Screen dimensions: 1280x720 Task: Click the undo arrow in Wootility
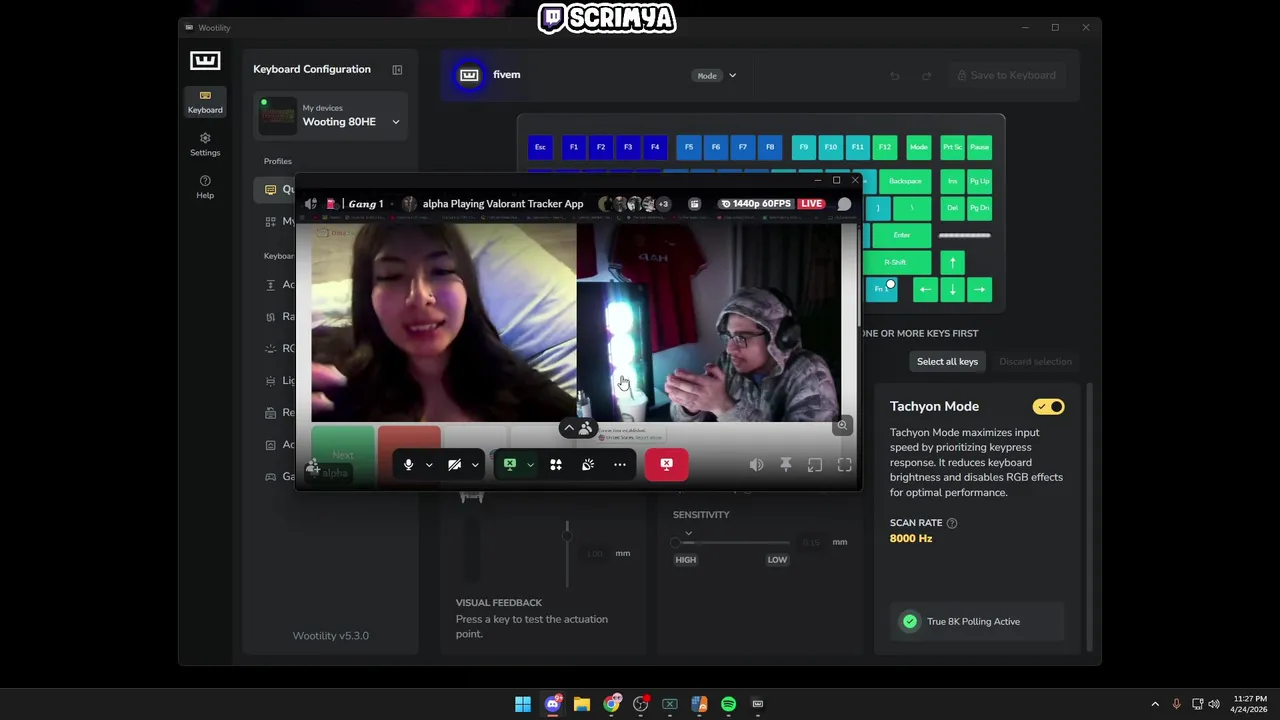pos(895,76)
